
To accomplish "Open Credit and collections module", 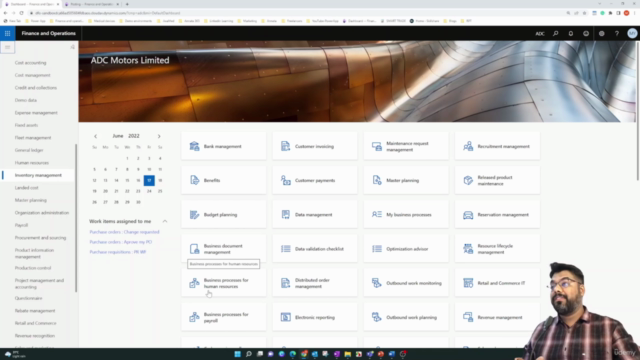I will (36, 88).
